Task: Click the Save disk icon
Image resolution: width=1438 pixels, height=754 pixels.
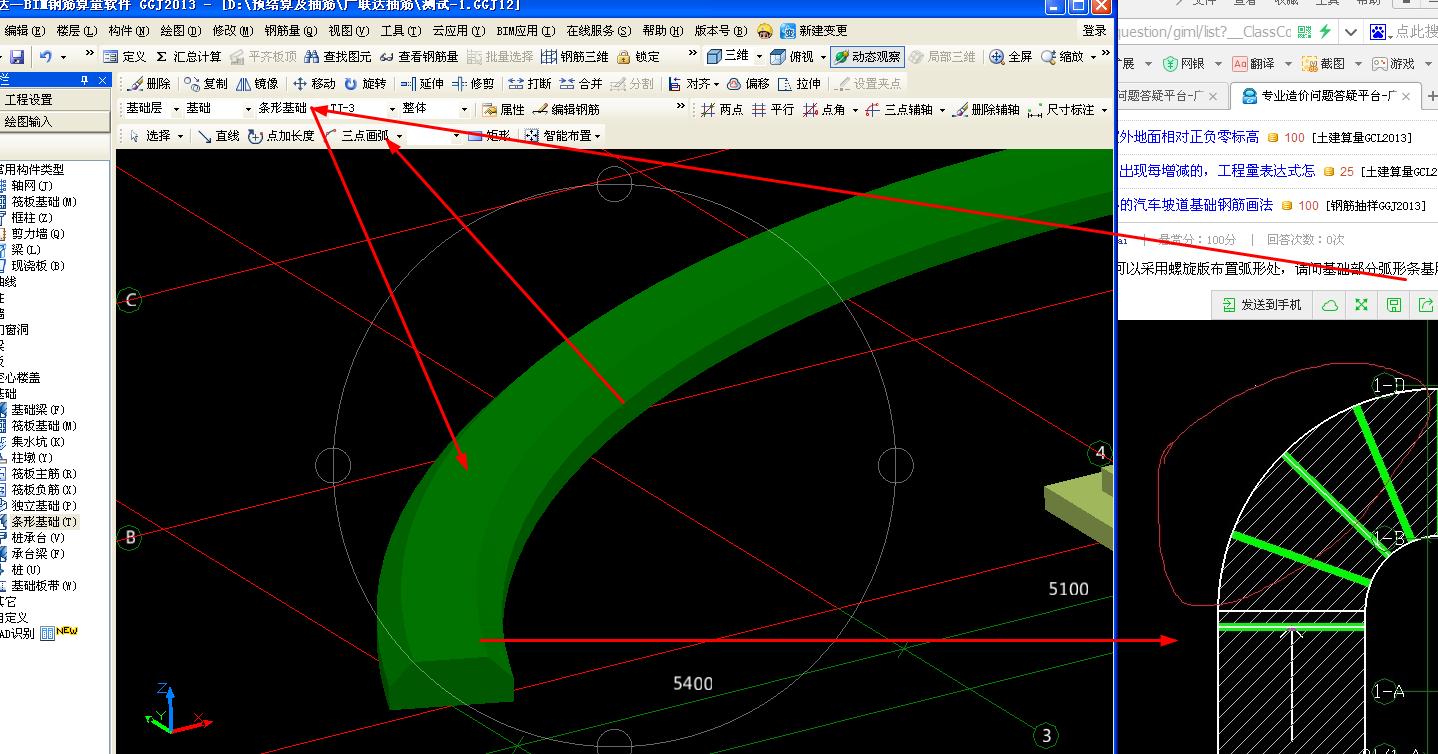Action: (19, 57)
